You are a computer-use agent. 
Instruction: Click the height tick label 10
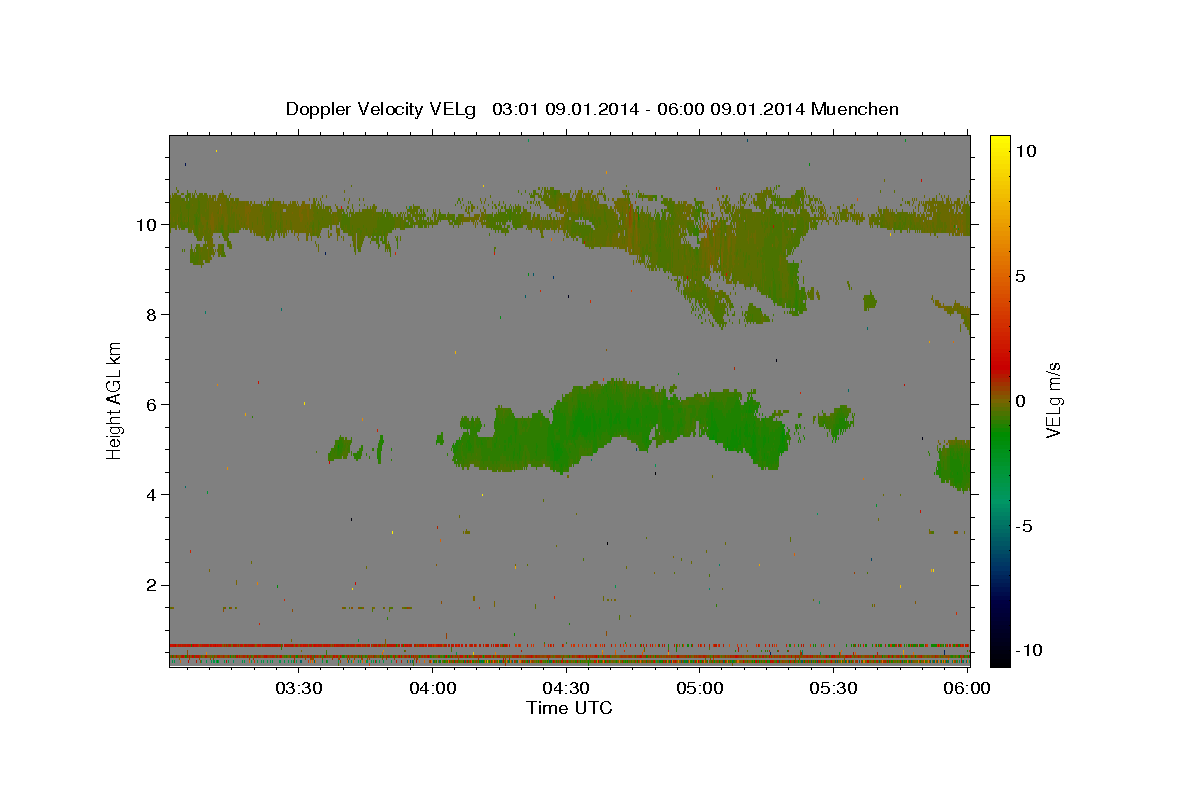(148, 225)
